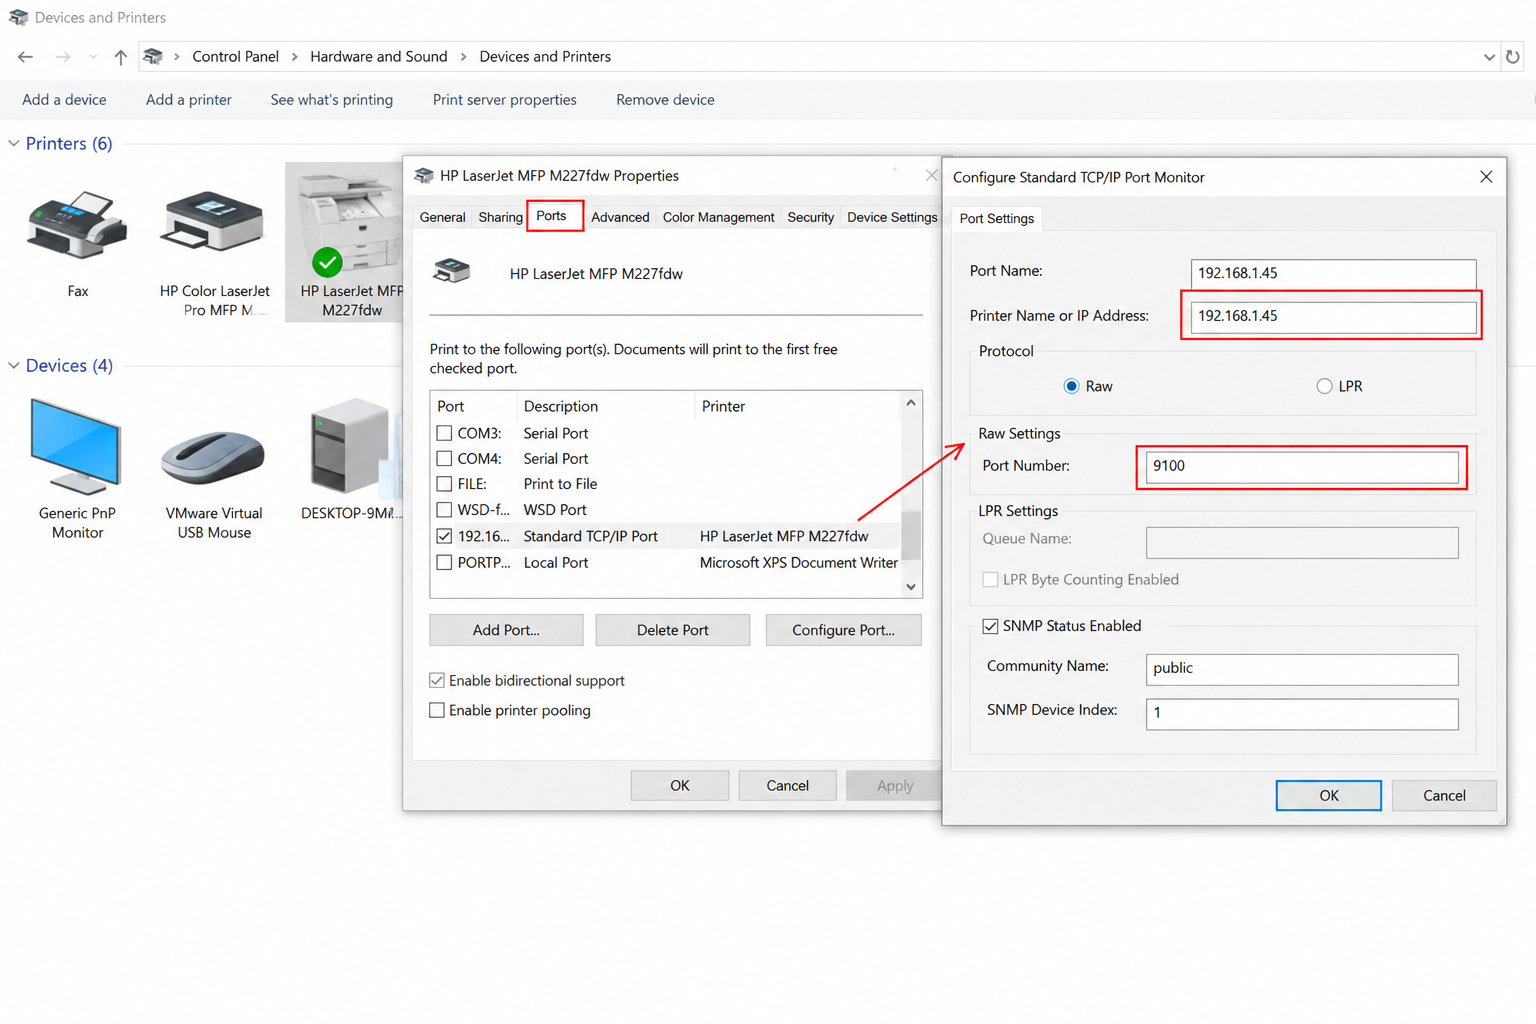
Task: Expand breadcrumb chevron after Control Panel
Action: (x=295, y=57)
